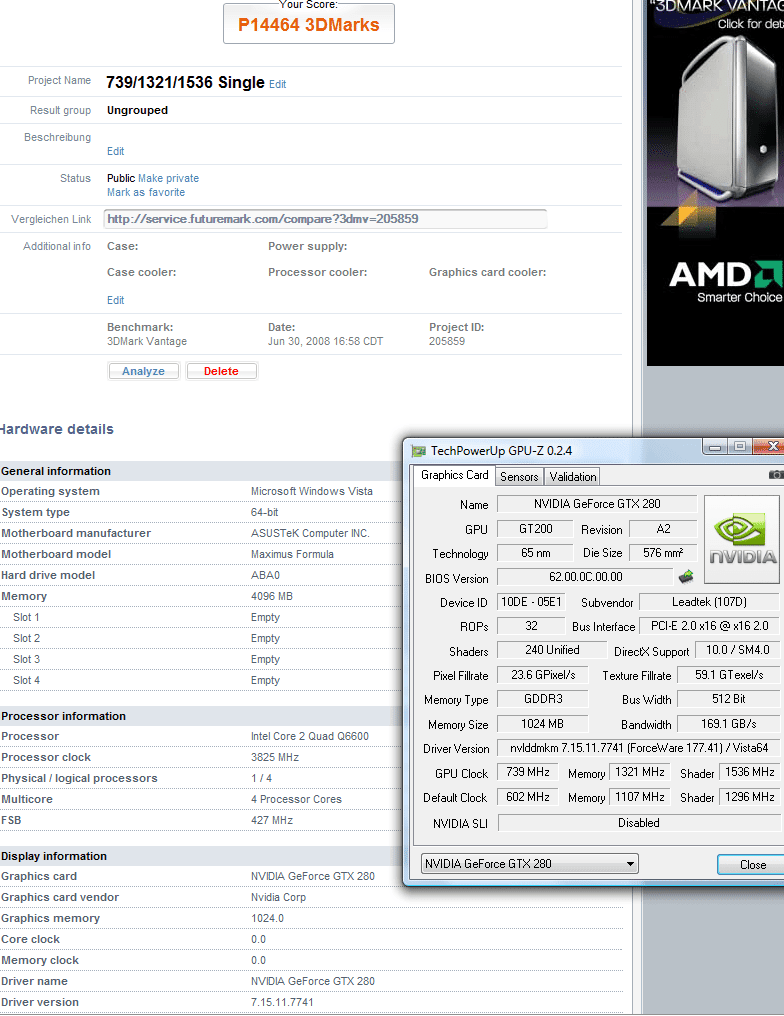784x1016 pixels.
Task: Maximize the GPU-Z window
Action: [739, 446]
